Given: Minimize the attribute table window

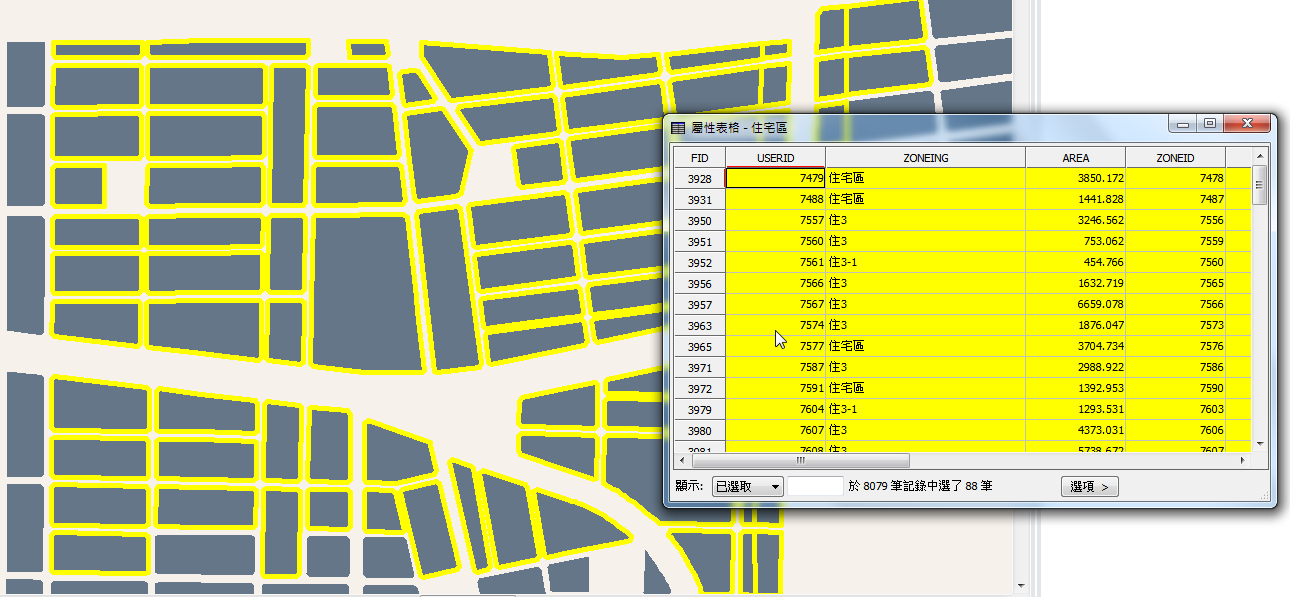Looking at the screenshot, I should pos(1183,124).
